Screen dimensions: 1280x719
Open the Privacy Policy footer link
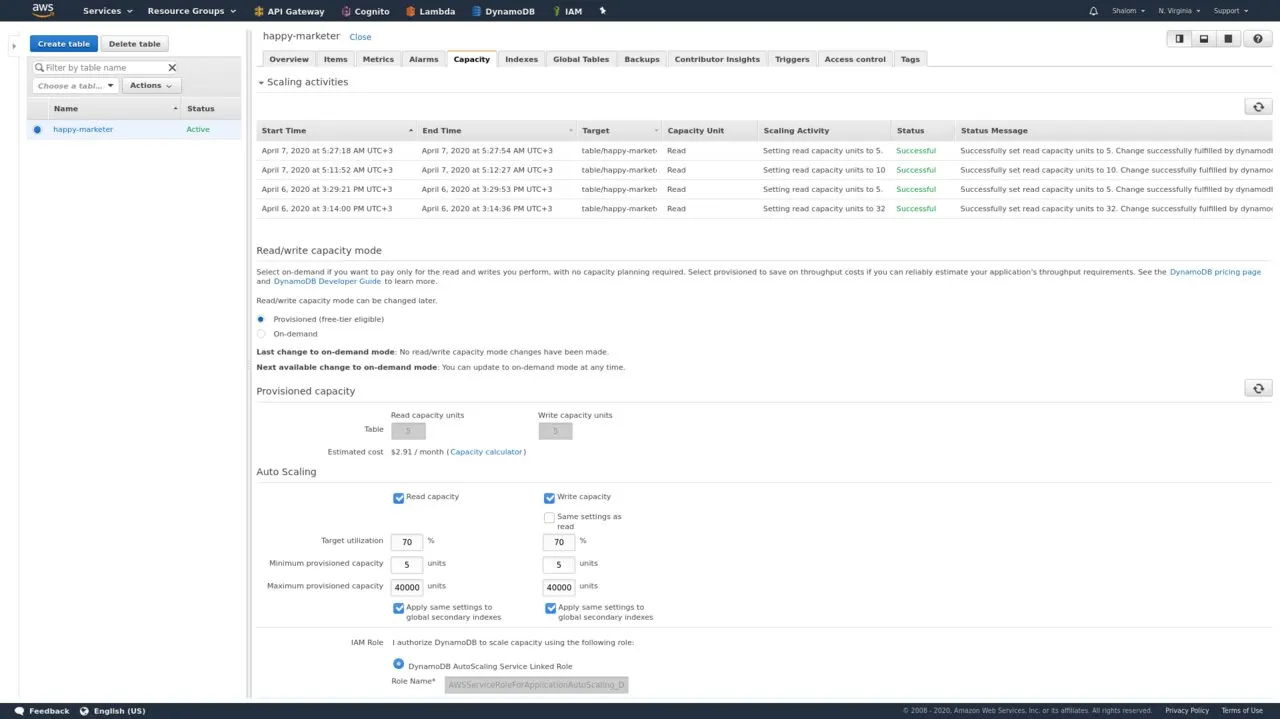(1187, 711)
